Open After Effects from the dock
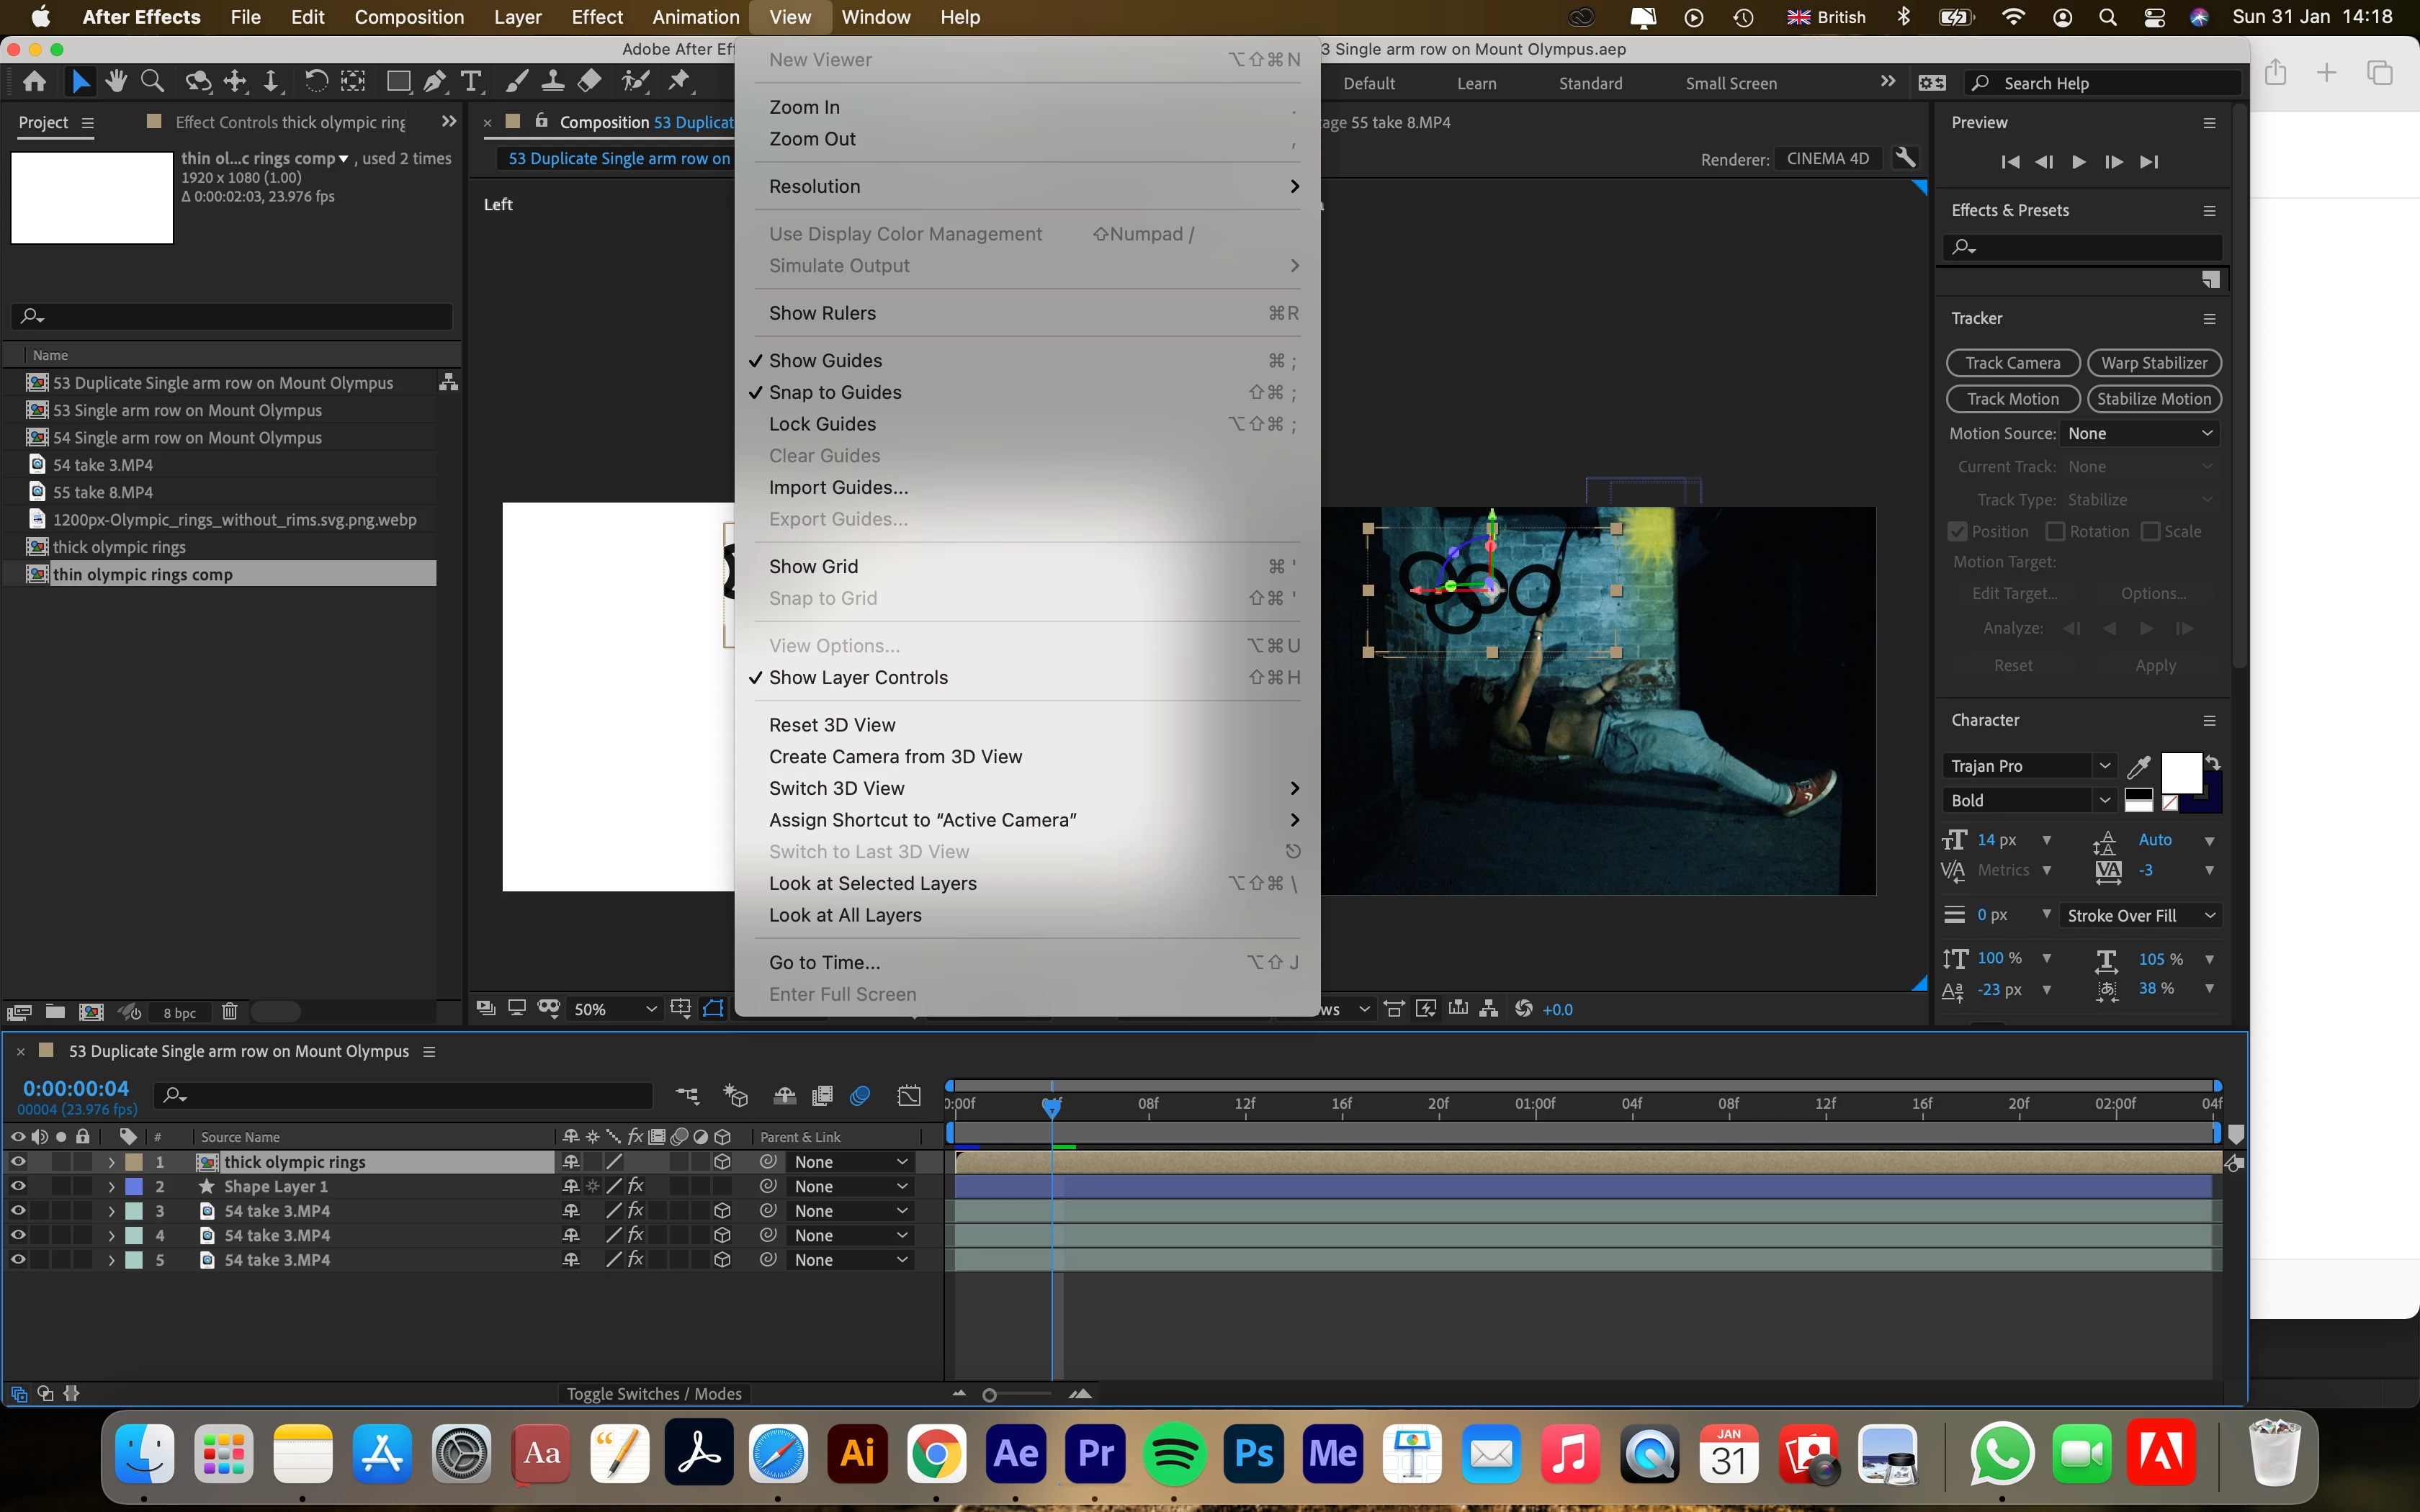This screenshot has height=1512, width=2420. (x=1016, y=1453)
